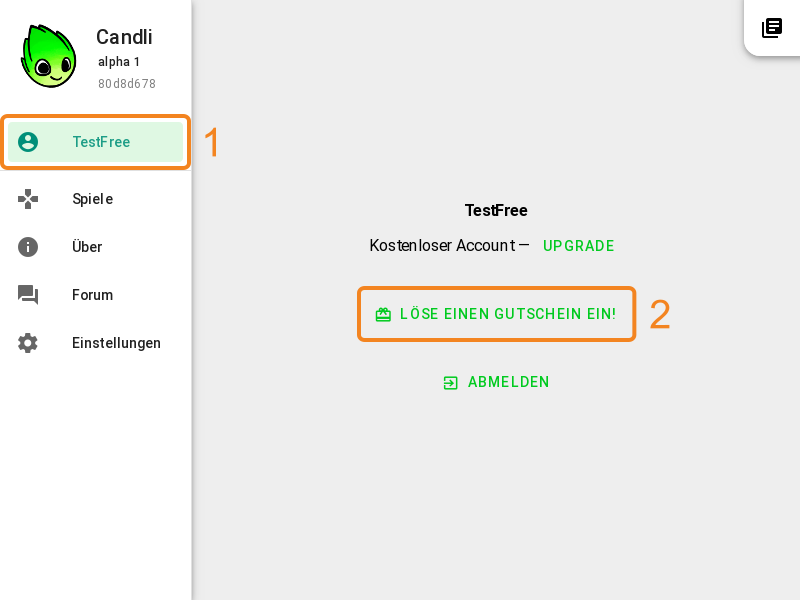Click the info icon next to Über

(28, 247)
